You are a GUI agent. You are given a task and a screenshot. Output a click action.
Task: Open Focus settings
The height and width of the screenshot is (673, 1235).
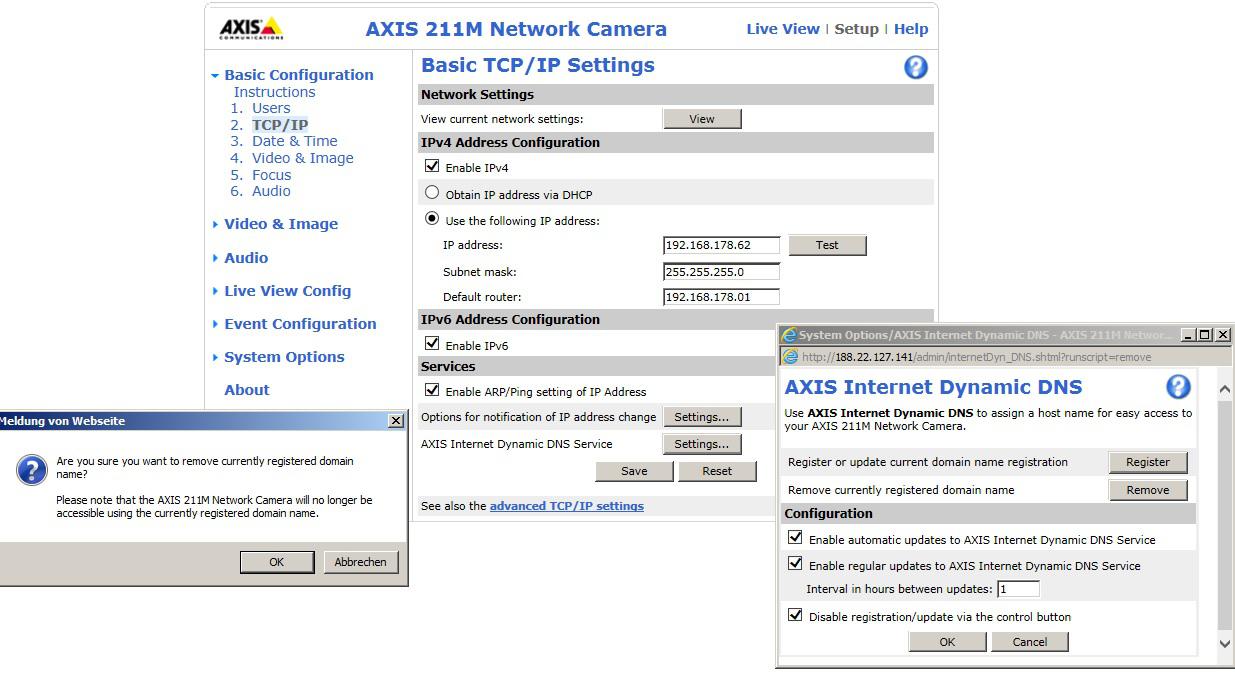tap(271, 175)
